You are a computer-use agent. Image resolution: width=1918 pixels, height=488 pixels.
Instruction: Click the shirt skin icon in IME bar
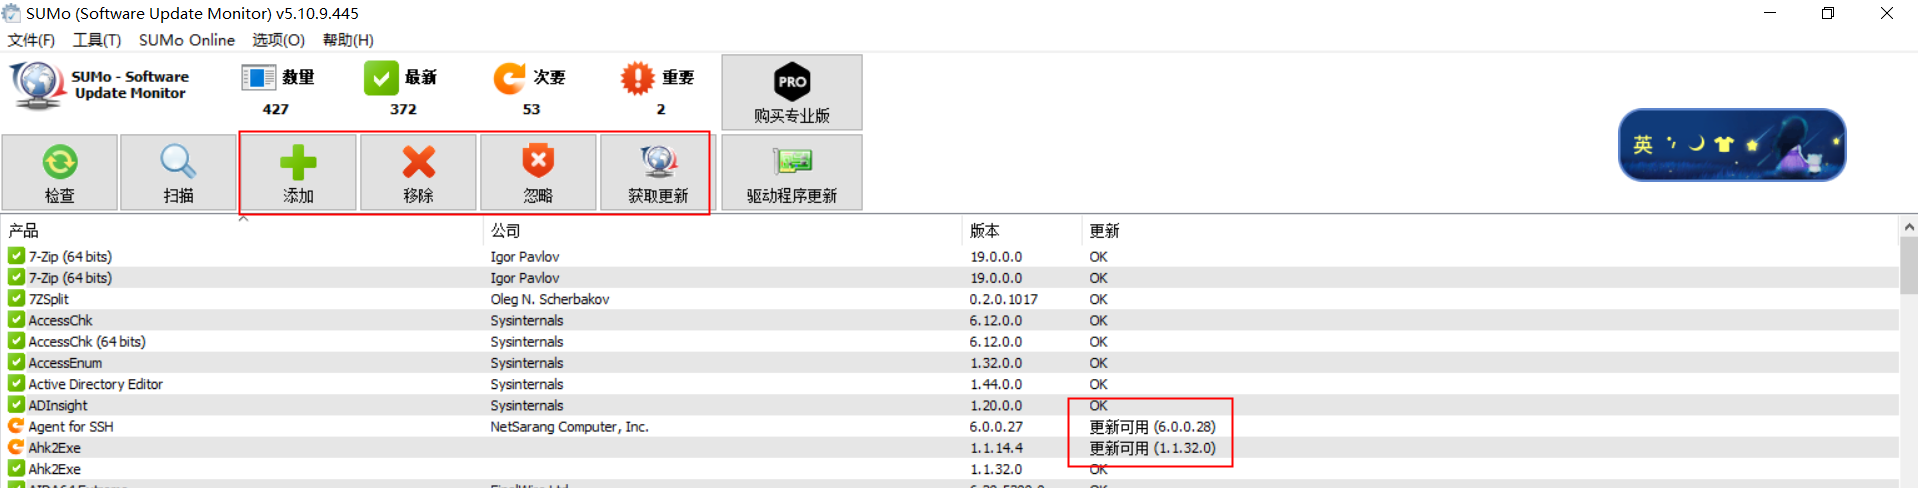point(1724,145)
